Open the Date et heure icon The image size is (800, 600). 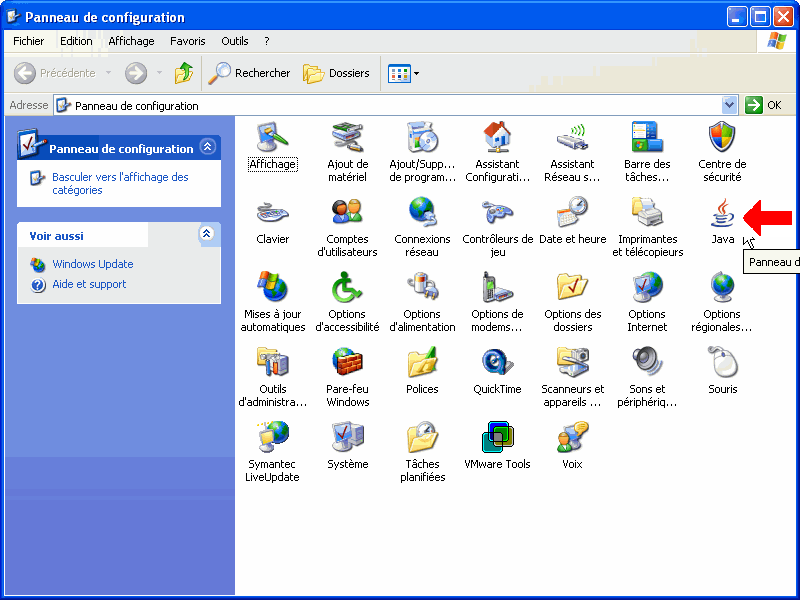(x=572, y=214)
